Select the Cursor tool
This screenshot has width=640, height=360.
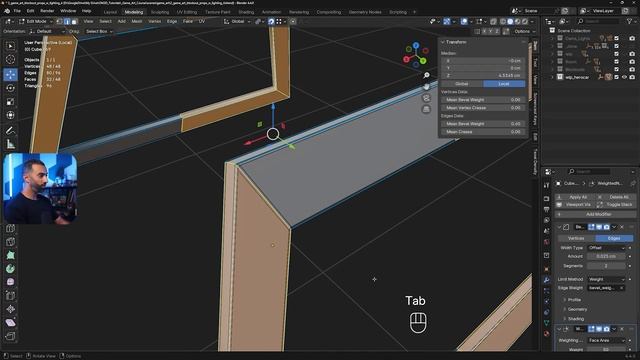click(x=10, y=60)
